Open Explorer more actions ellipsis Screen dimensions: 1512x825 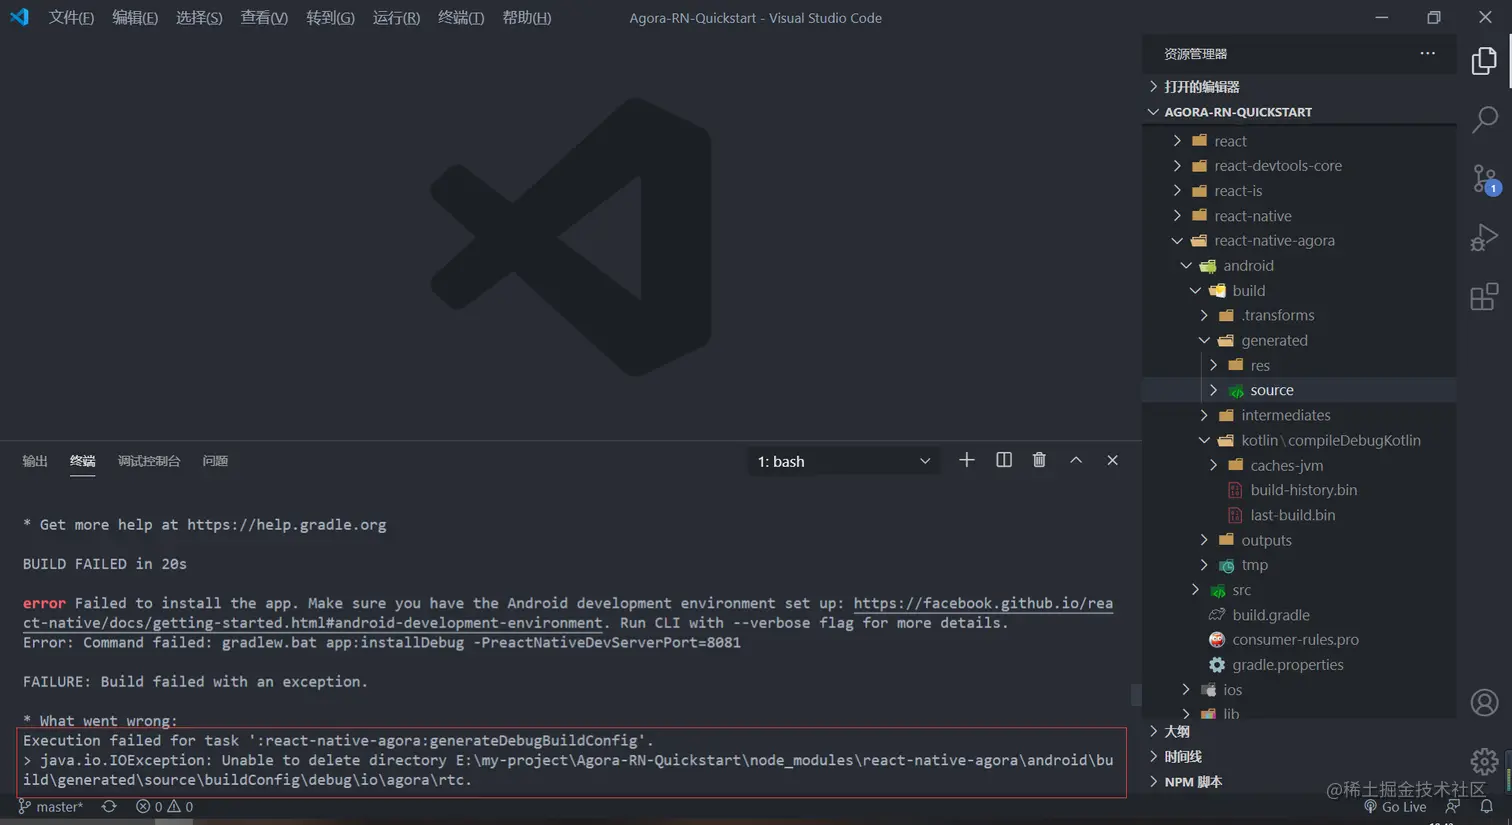(x=1427, y=54)
